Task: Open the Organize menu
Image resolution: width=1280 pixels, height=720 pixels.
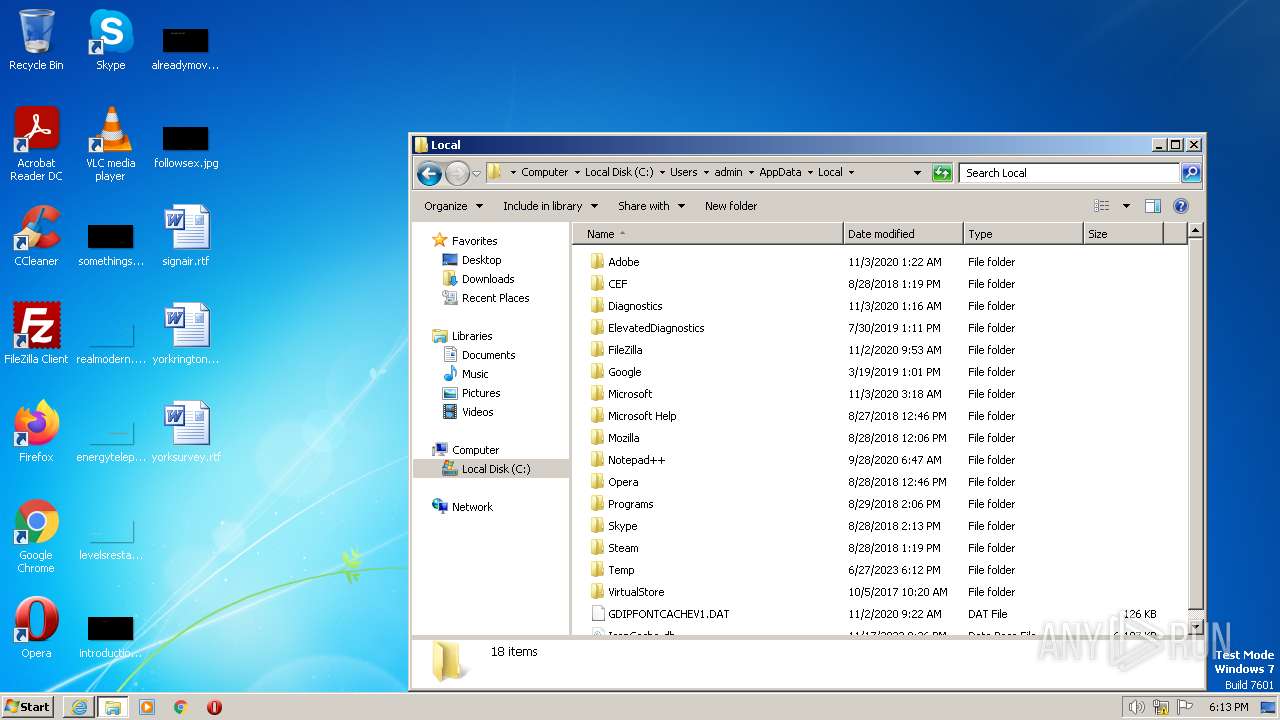Action: click(453, 206)
